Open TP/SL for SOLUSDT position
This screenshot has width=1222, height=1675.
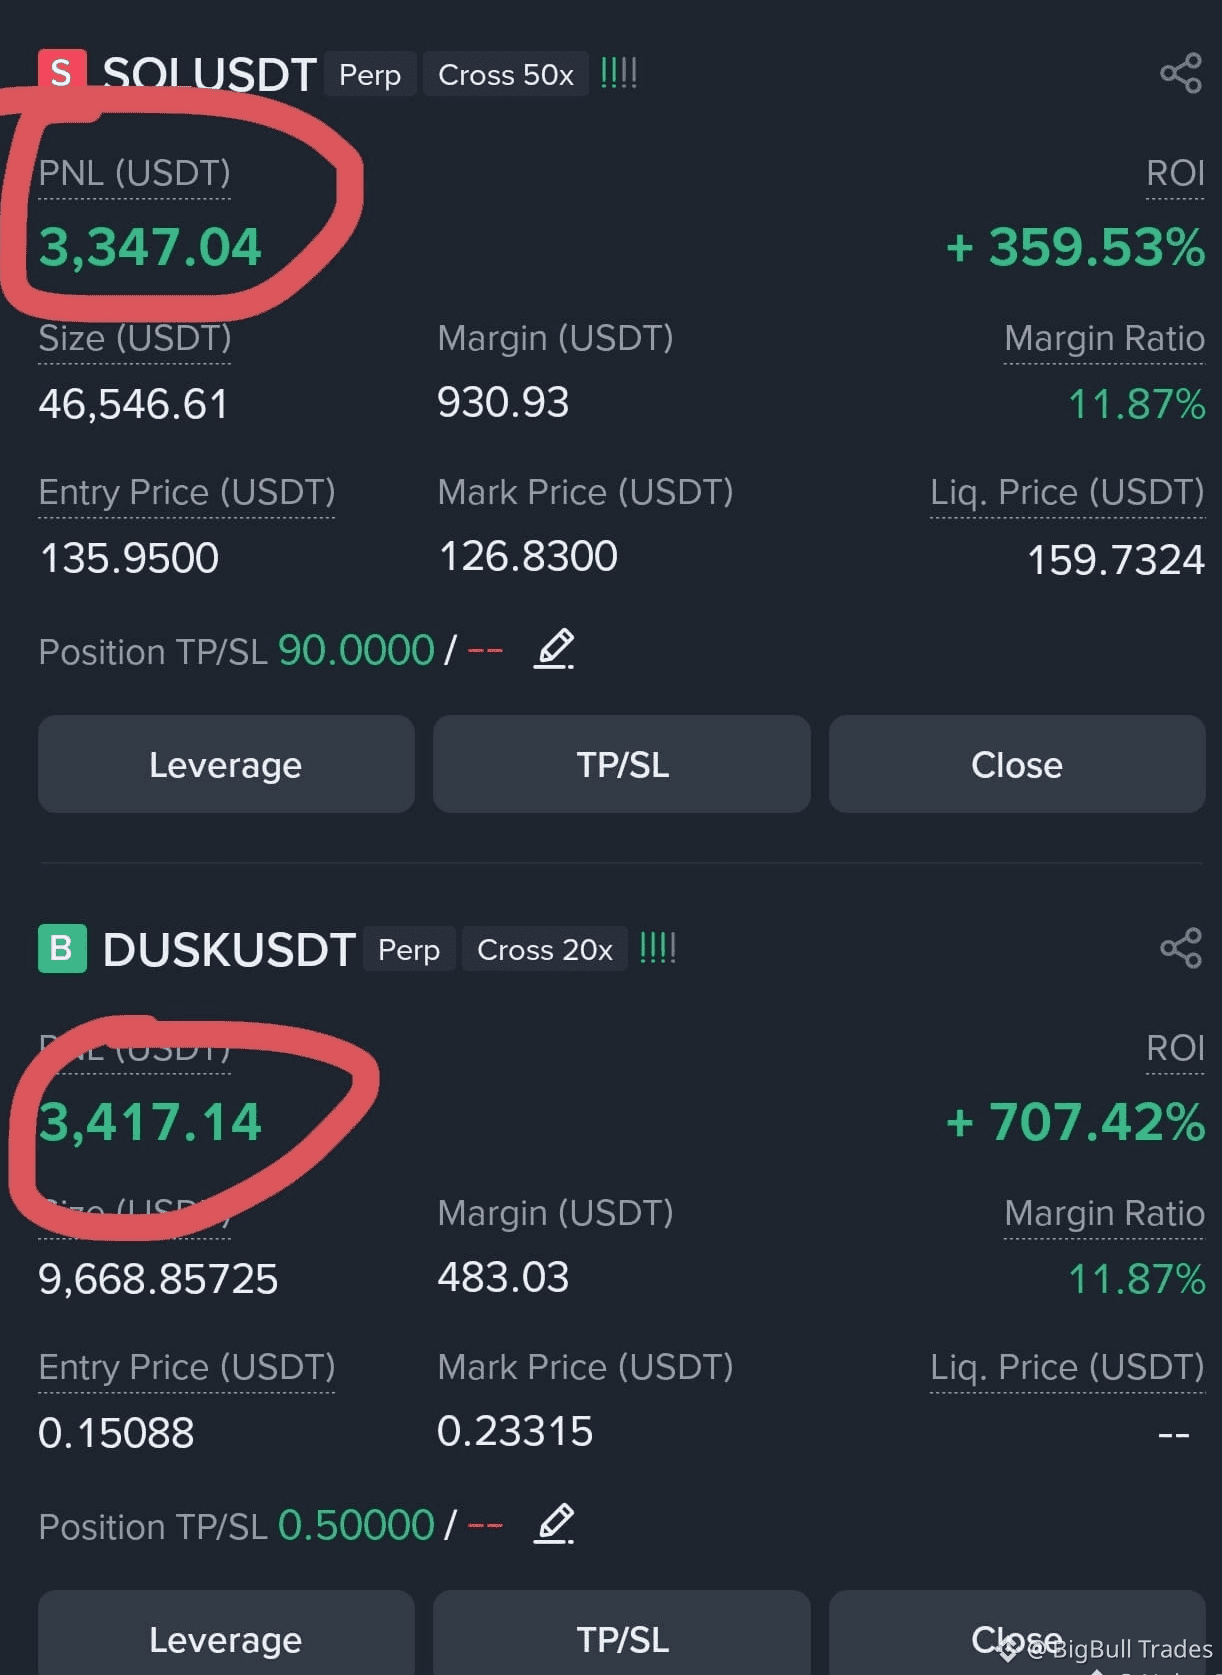pos(622,764)
